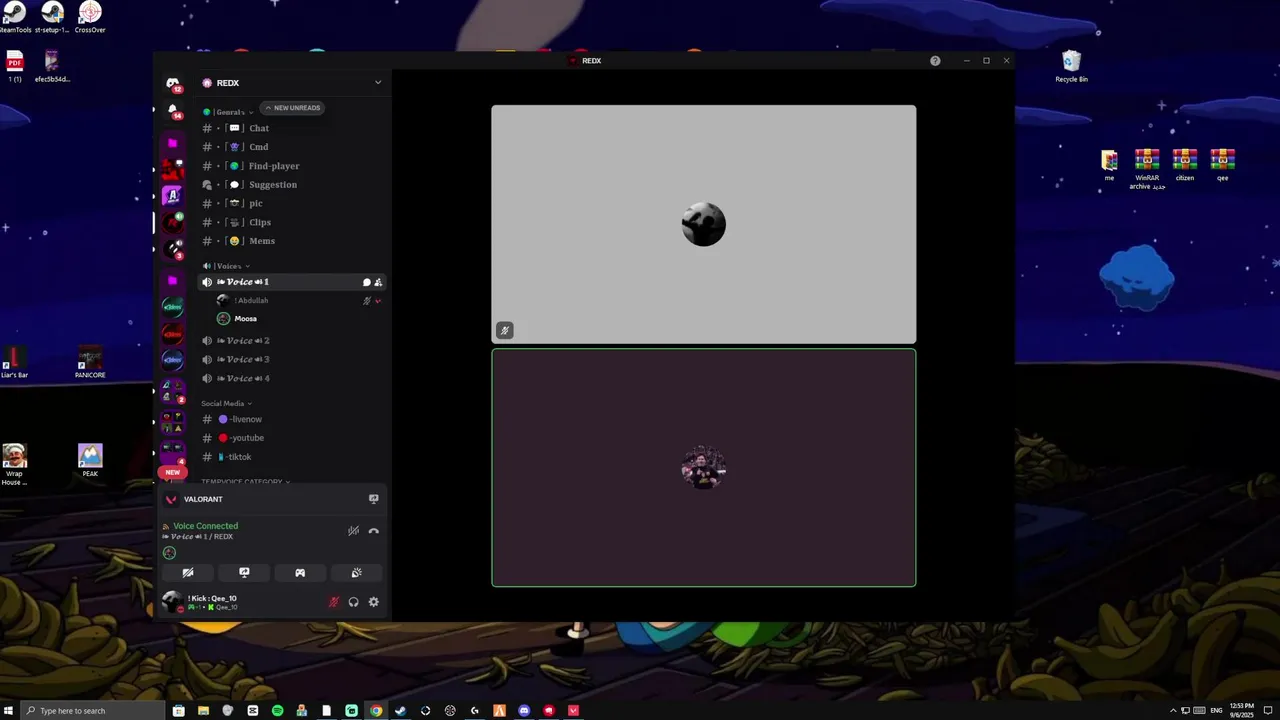Click the muted mic badge on top tile
Viewport: 1280px width, 720px height.
[x=505, y=330]
